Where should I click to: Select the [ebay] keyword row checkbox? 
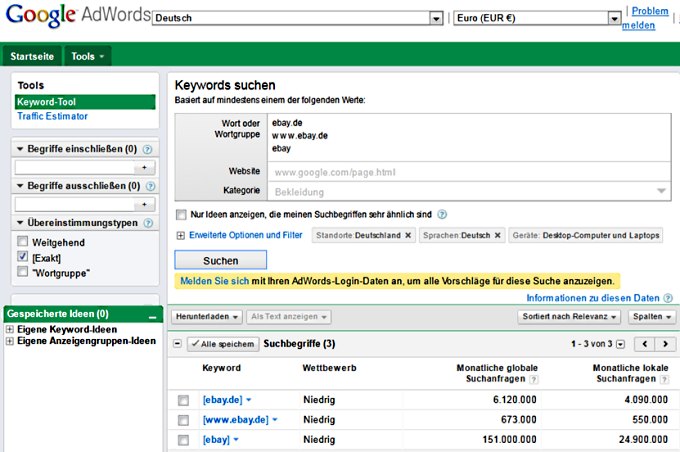coord(183,440)
